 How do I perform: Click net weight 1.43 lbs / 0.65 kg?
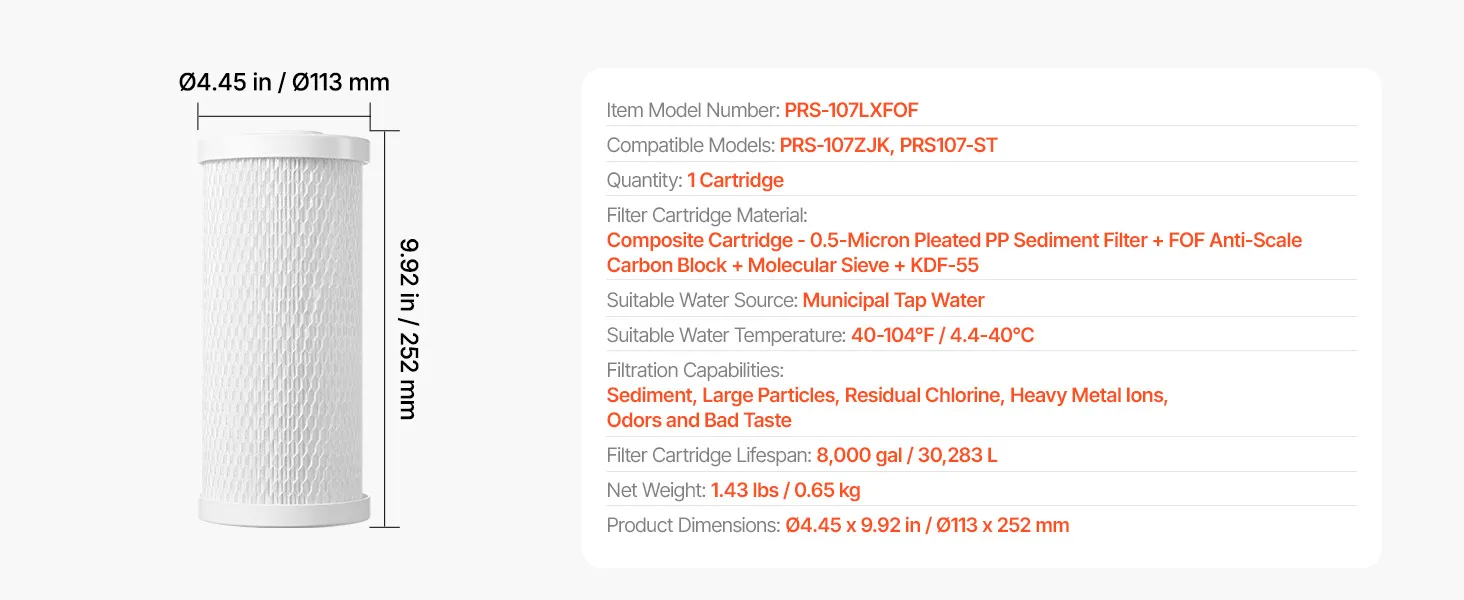pos(785,490)
